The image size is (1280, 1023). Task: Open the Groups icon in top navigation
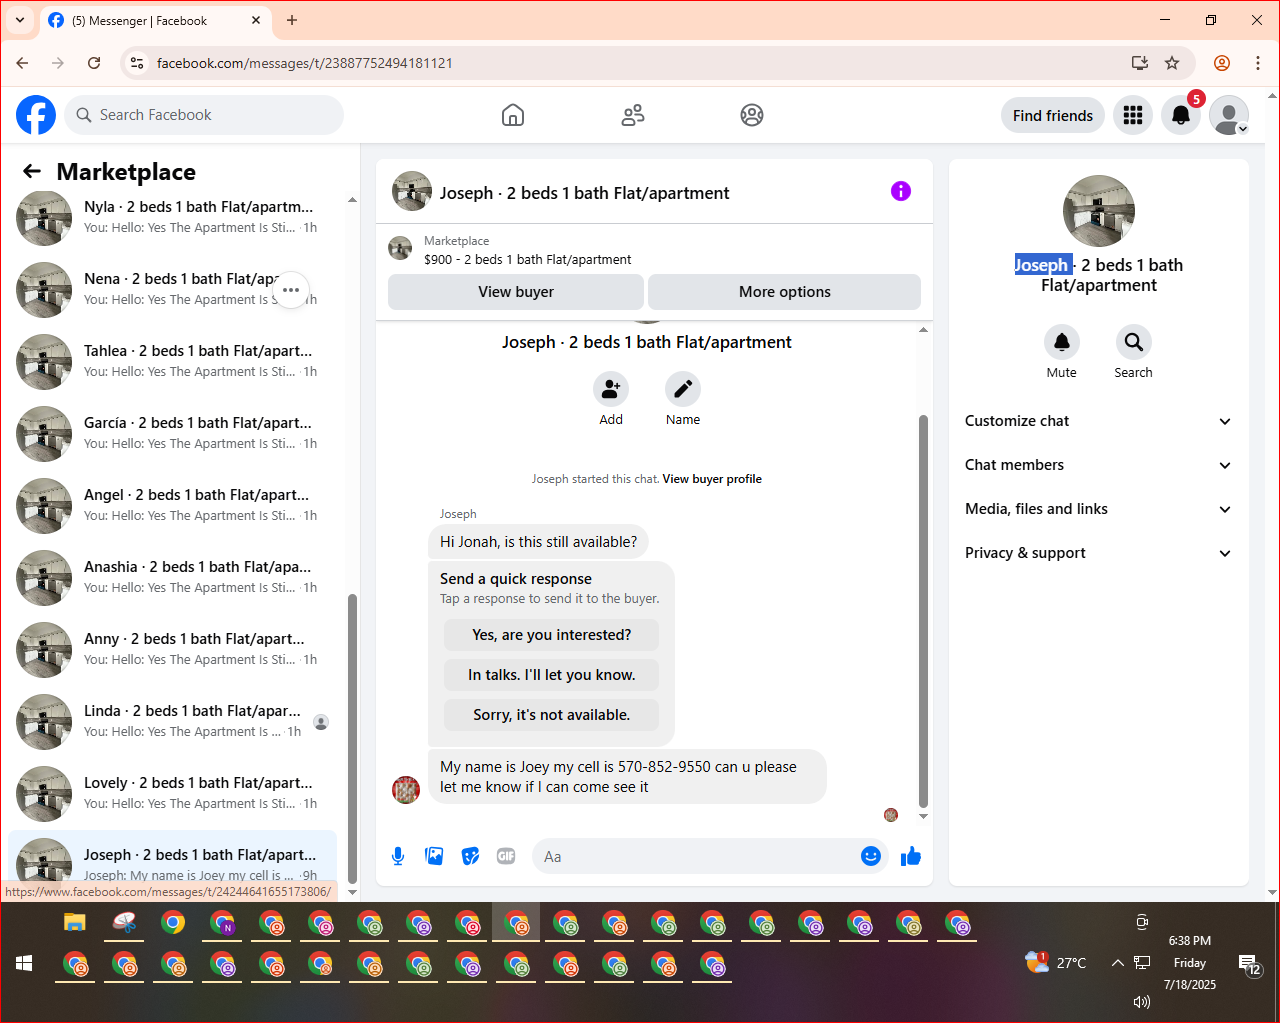click(x=752, y=115)
